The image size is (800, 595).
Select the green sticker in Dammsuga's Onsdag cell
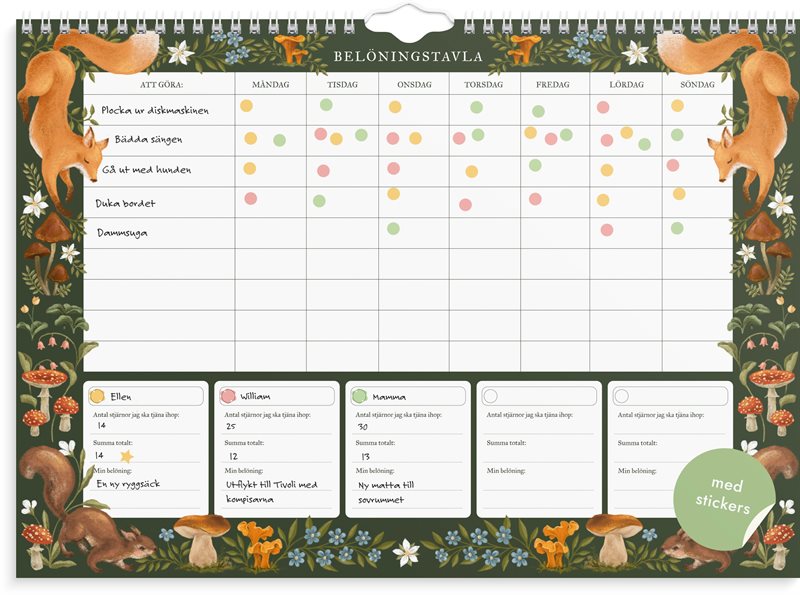click(393, 228)
